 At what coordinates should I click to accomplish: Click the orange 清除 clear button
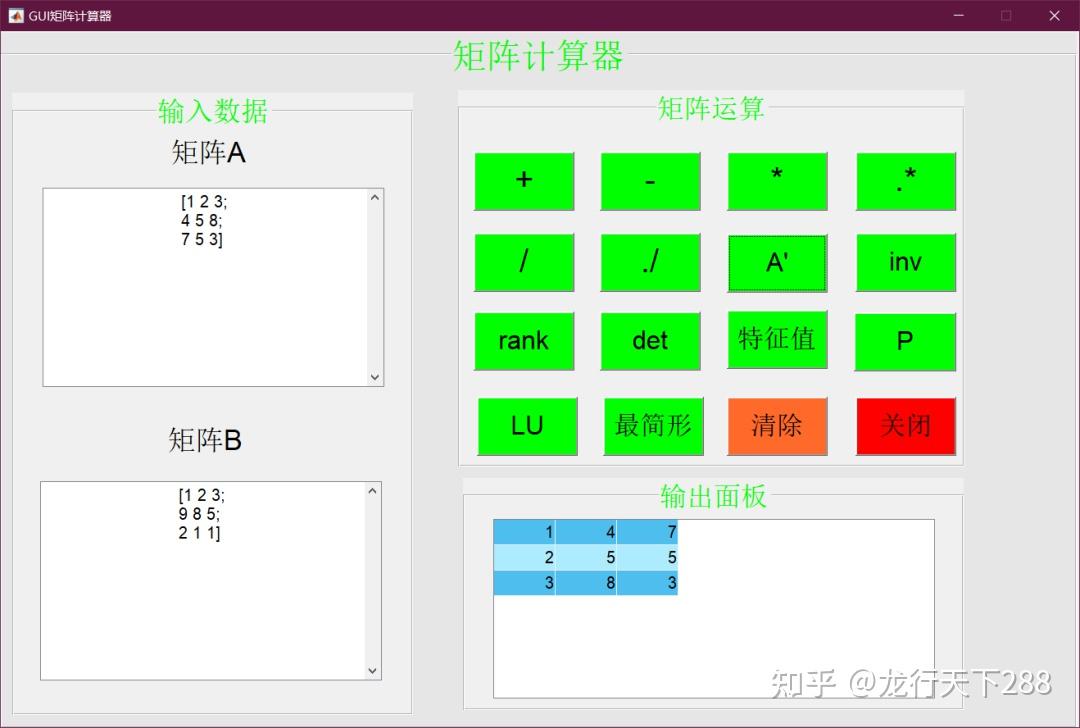pos(777,426)
